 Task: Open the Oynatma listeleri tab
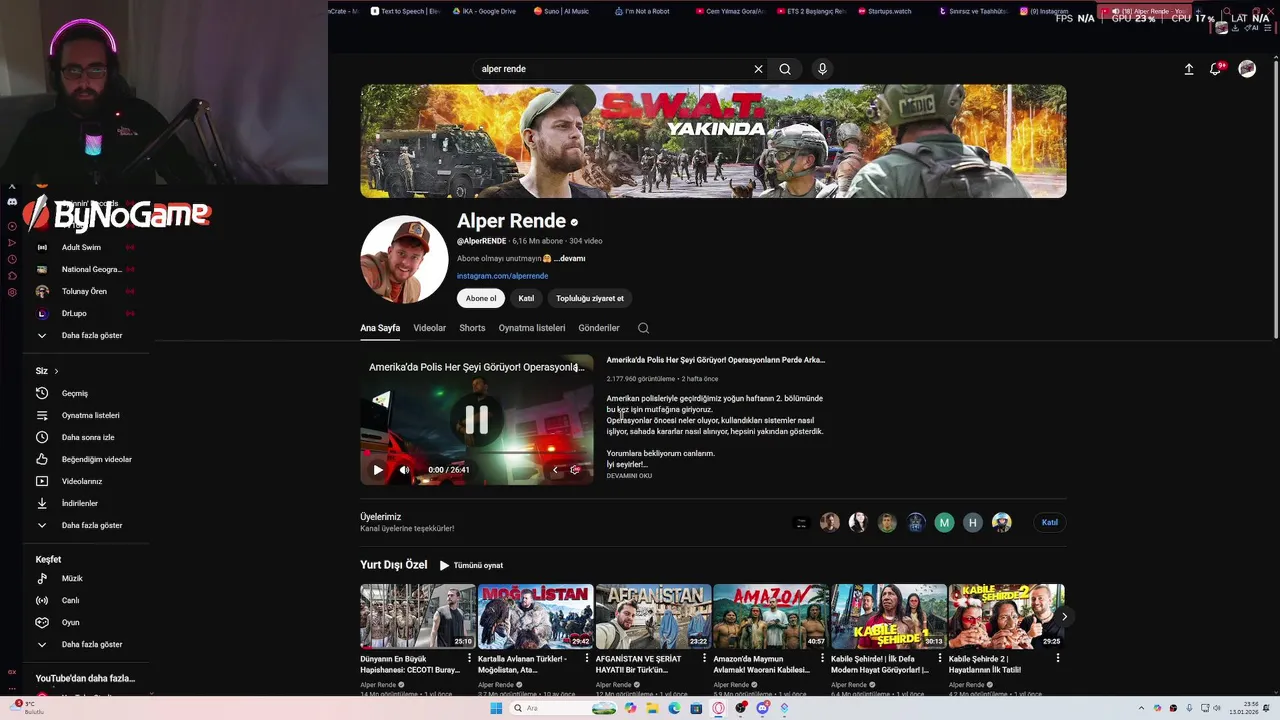tap(532, 328)
